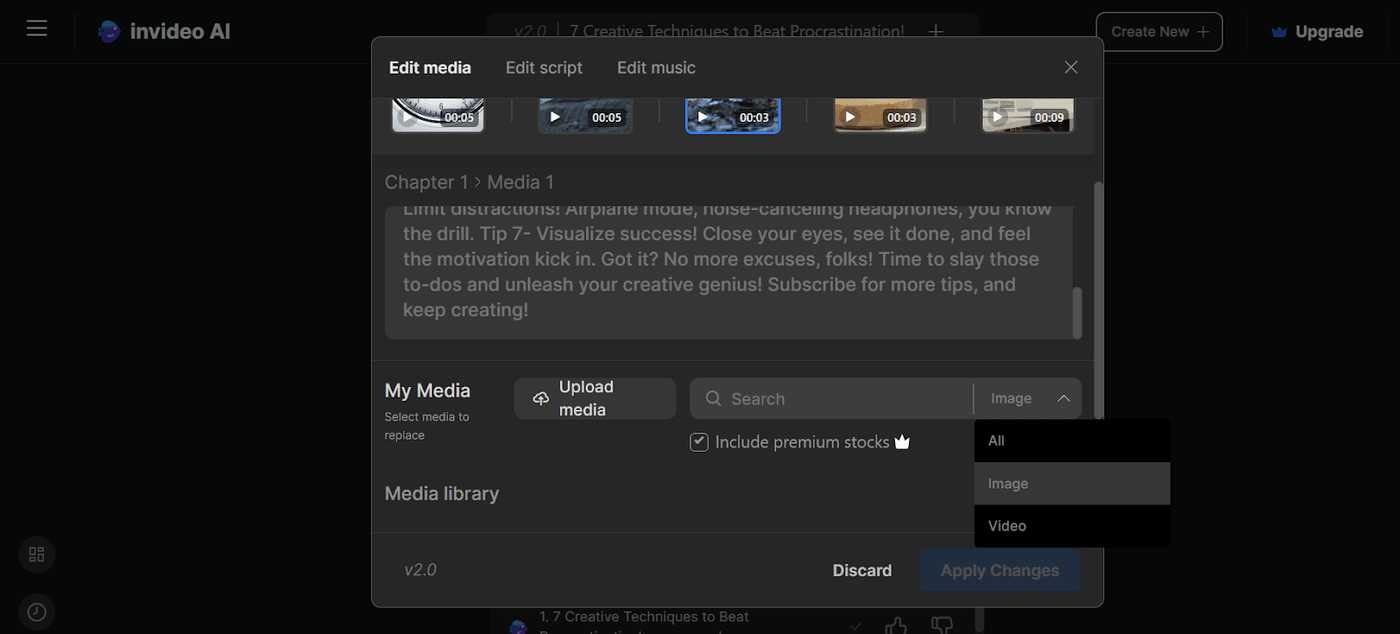
Task: Open the templates grid icon at bottom left
Action: point(36,554)
